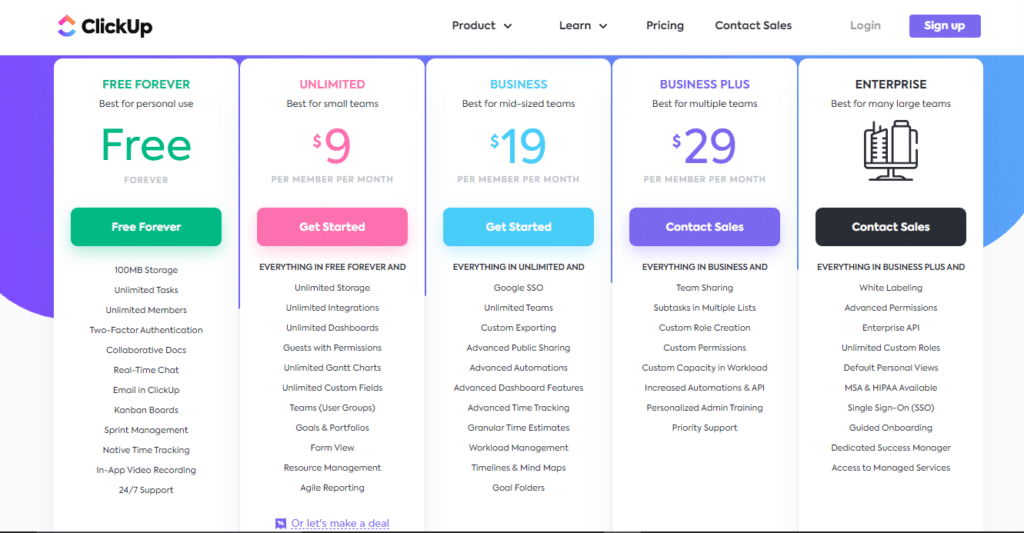Image resolution: width=1024 pixels, height=533 pixels.
Task: Click the Login link
Action: [x=865, y=25]
